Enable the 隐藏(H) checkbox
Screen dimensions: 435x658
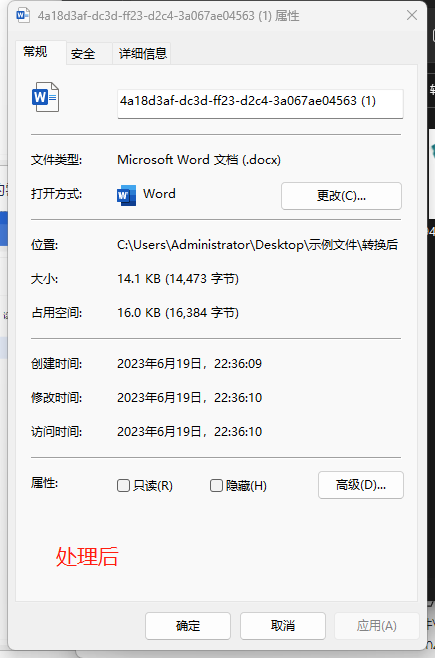coord(216,486)
